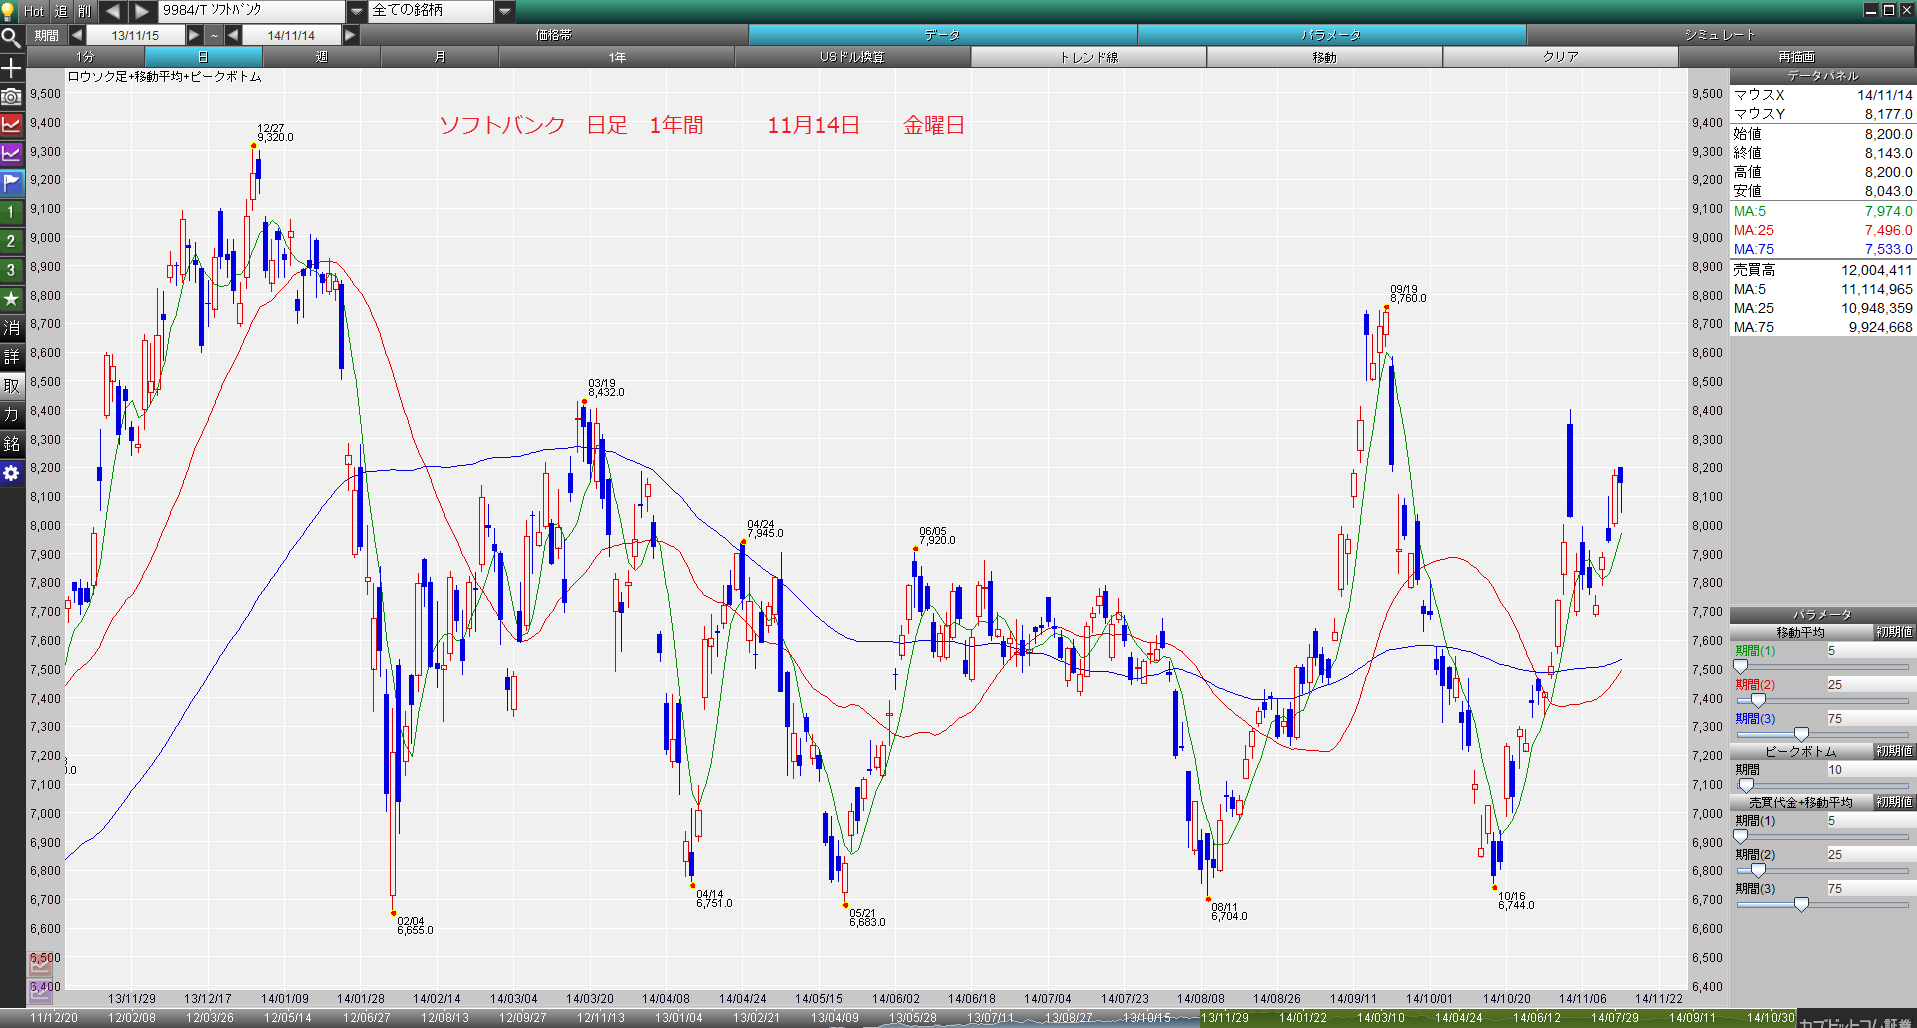Adjust 売買代金 期間(1) slider handle

(1741, 836)
